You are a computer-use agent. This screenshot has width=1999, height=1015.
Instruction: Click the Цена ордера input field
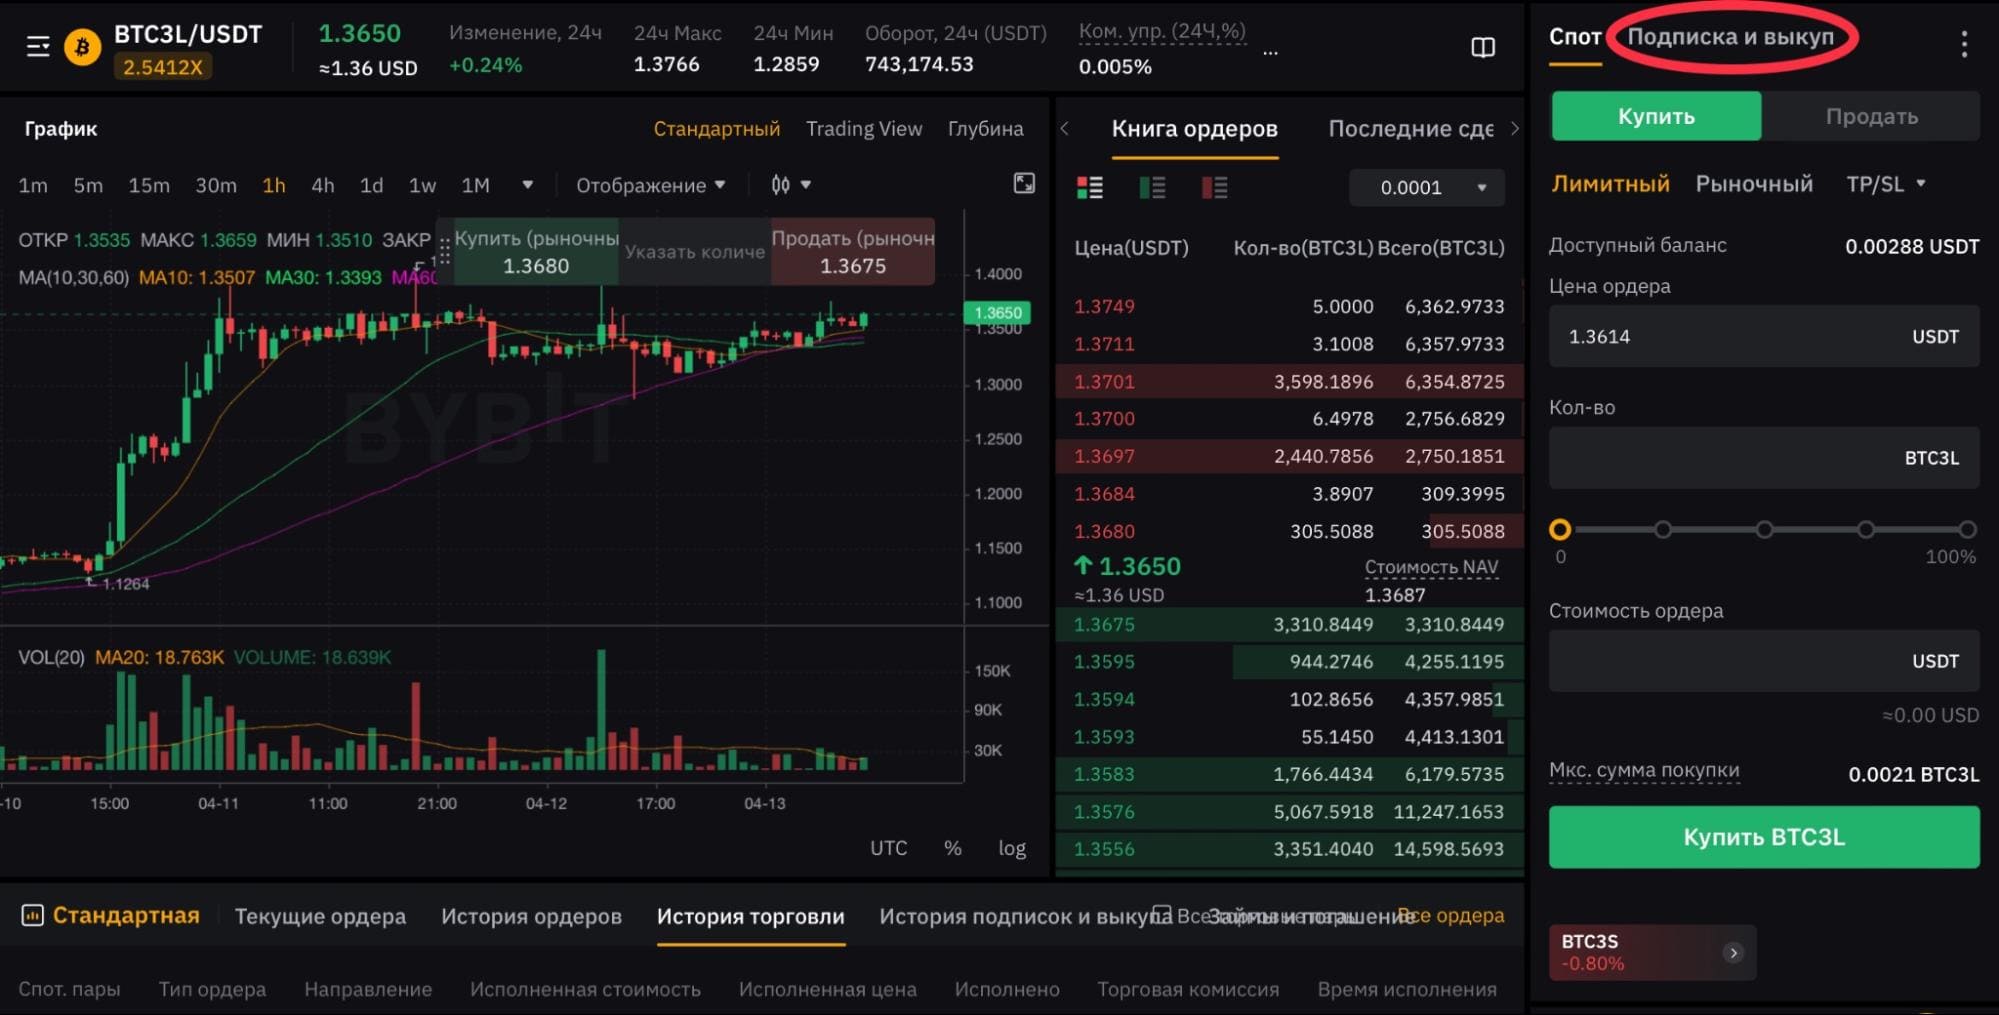1764,336
